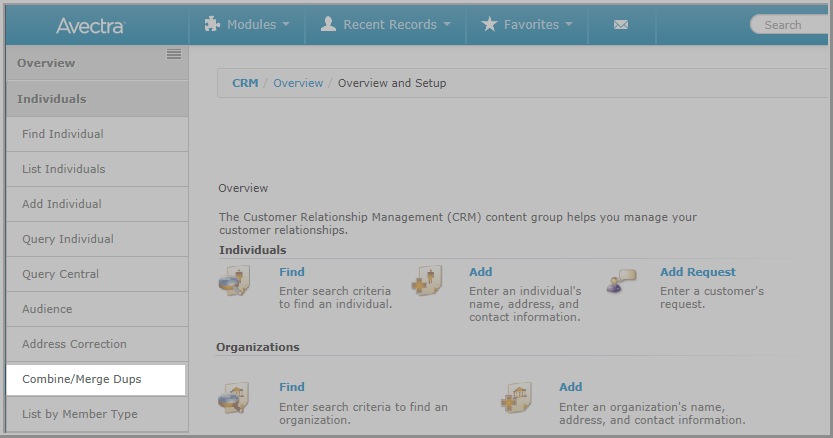Select Combine/Merge Dups in sidebar
The image size is (833, 438).
96,380
